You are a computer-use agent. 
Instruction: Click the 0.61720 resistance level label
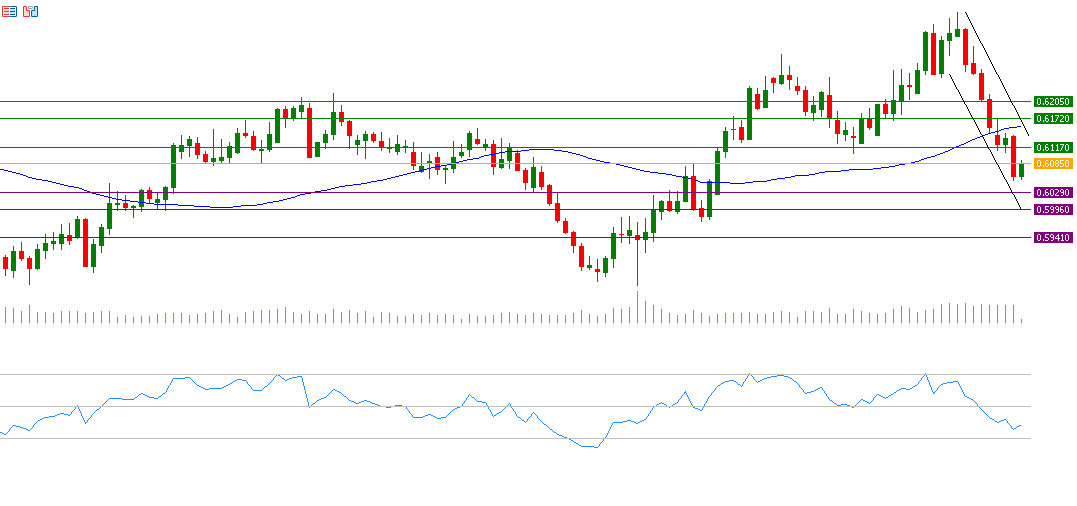1053,118
